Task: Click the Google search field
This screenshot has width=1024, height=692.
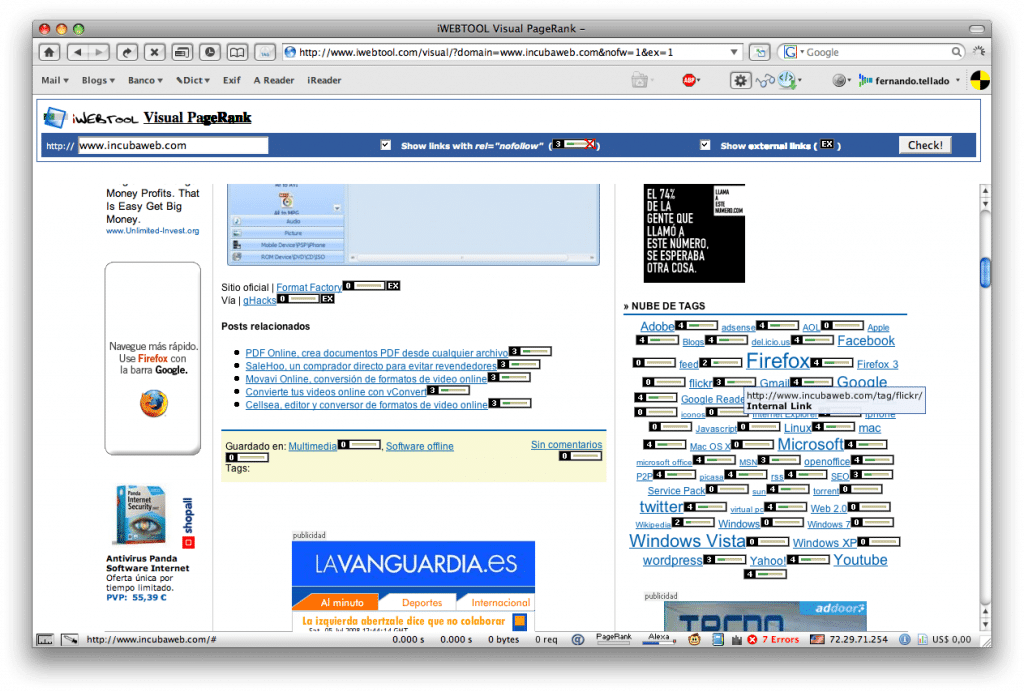Action: (877, 52)
